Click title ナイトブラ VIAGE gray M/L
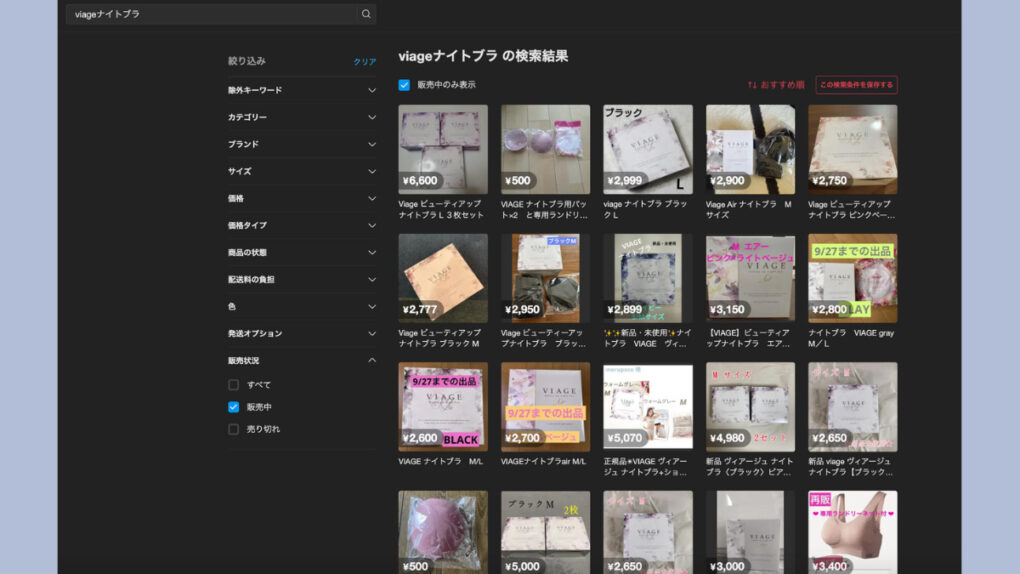 [851, 338]
